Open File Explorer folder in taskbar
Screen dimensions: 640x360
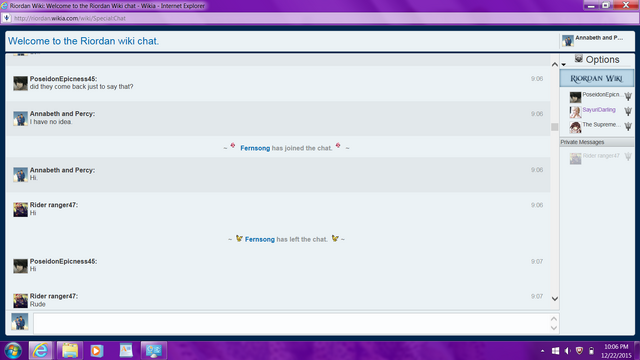(70, 351)
